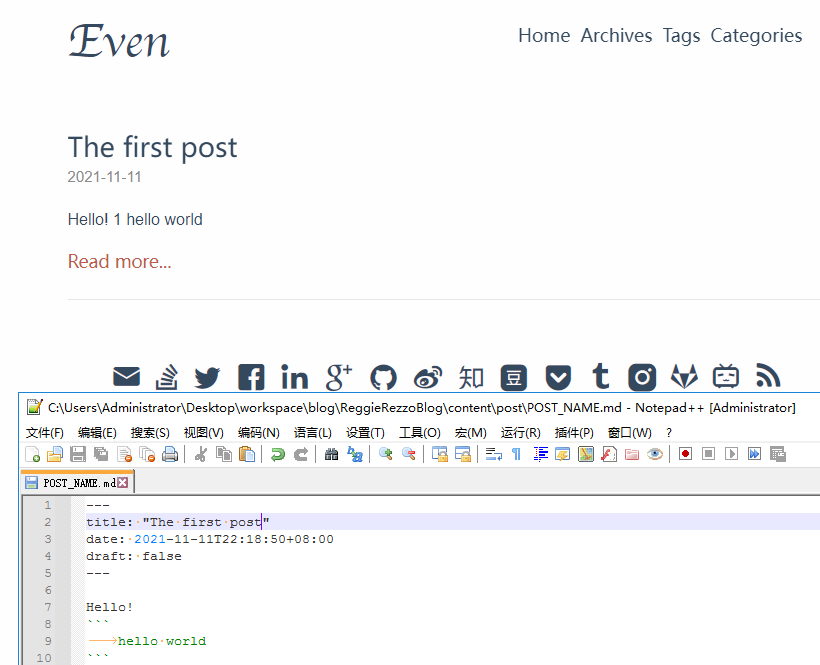Toggle show all characters pilcrow icon
This screenshot has height=665, width=820.
coord(517,454)
